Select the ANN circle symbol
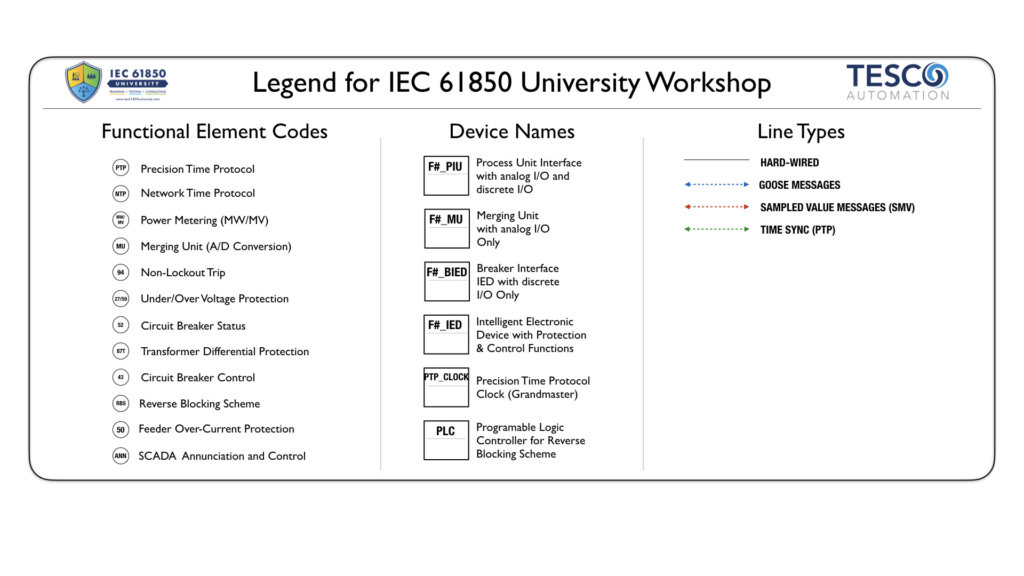Image resolution: width=1024 pixels, height=576 pixels. (121, 455)
